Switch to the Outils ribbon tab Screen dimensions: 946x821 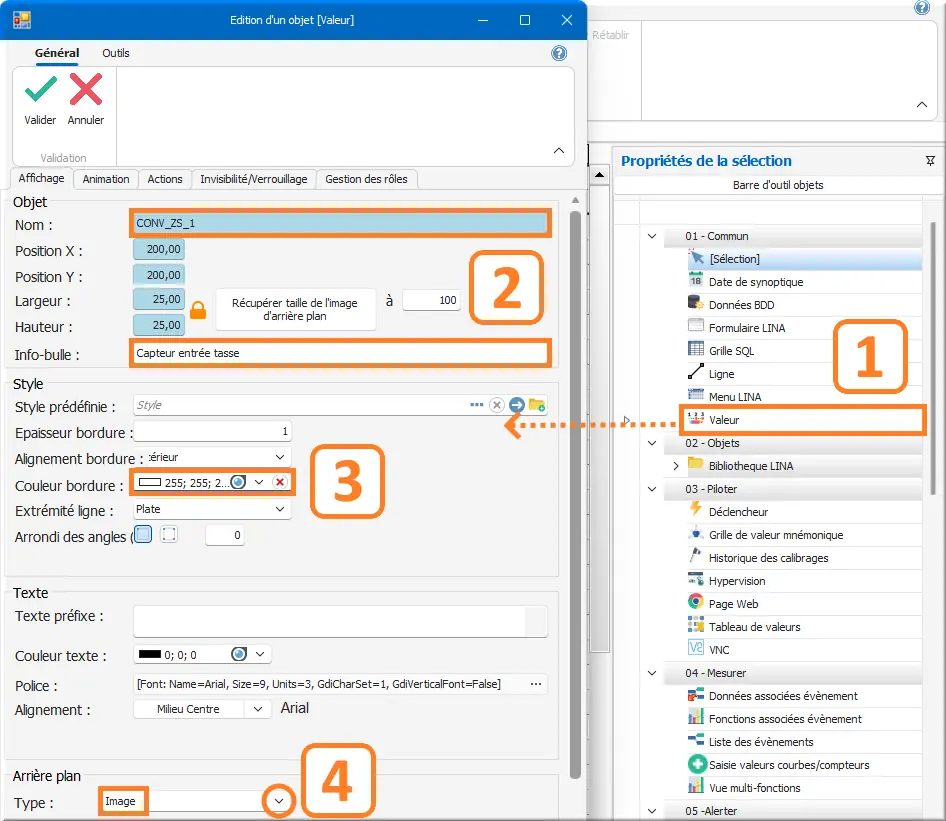click(116, 53)
